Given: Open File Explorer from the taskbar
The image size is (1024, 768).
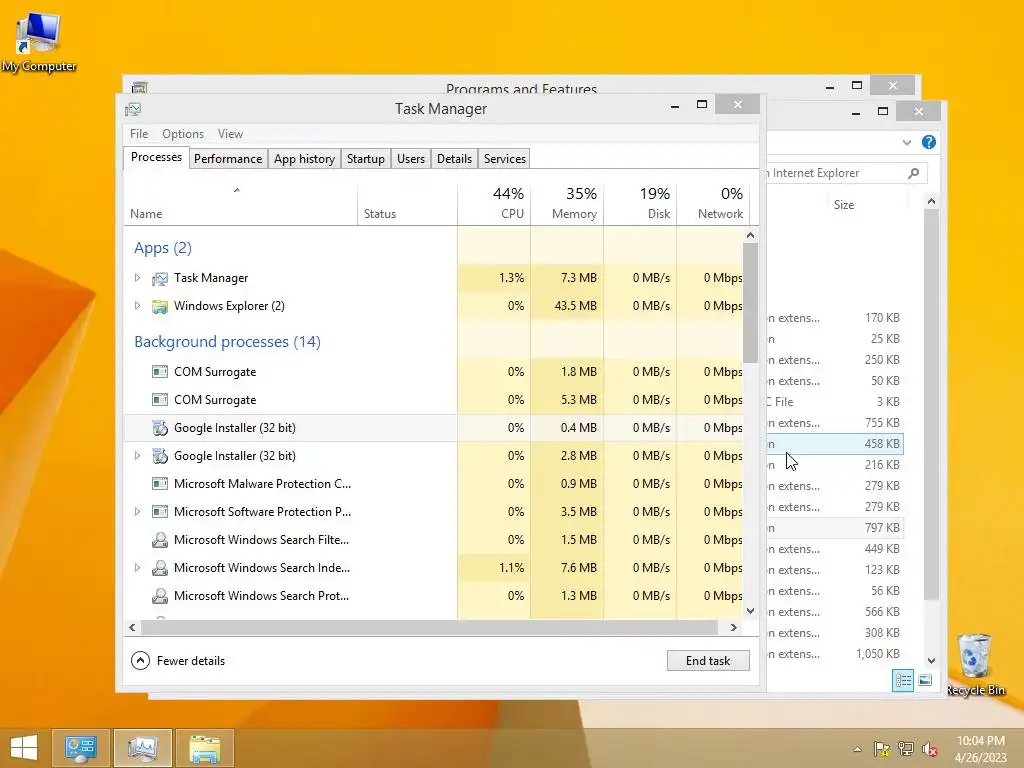Looking at the screenshot, I should [204, 748].
